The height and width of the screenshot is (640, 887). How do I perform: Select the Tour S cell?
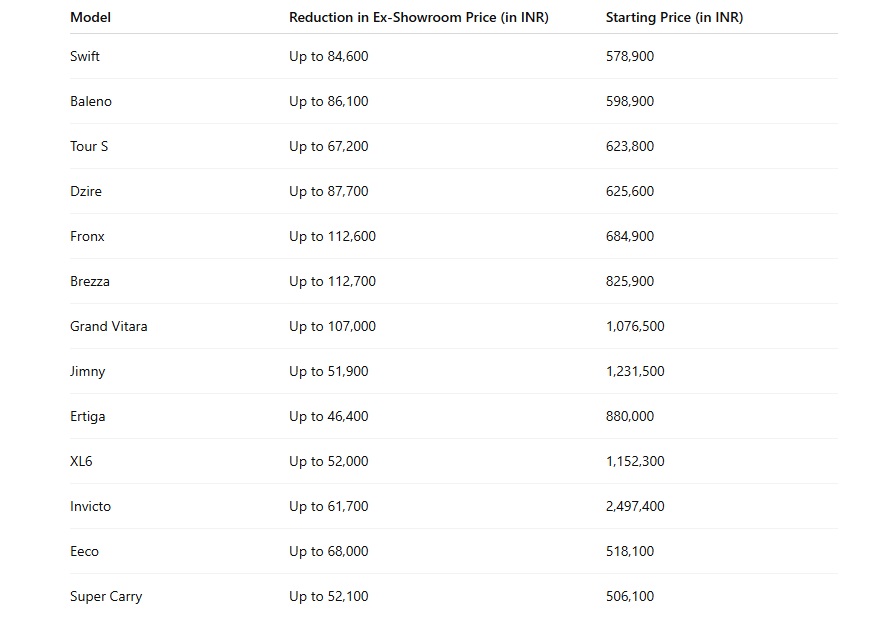[x=89, y=146]
